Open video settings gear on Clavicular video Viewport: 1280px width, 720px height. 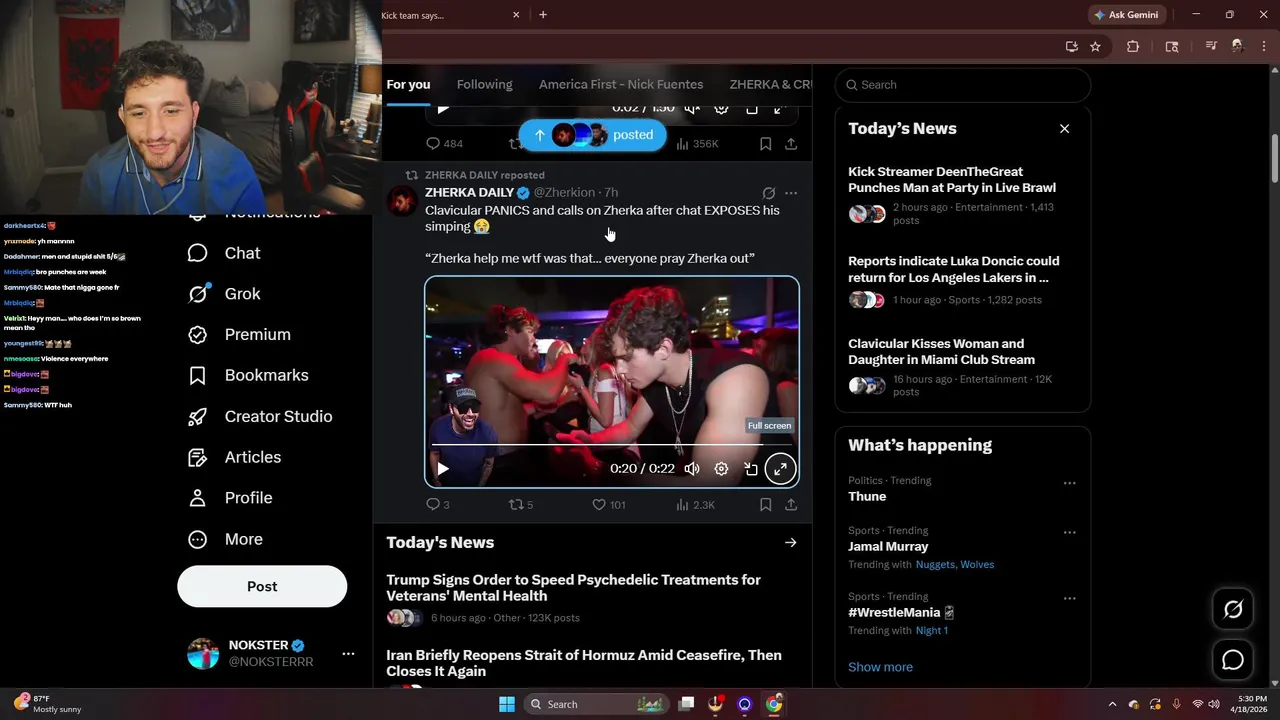[721, 468]
